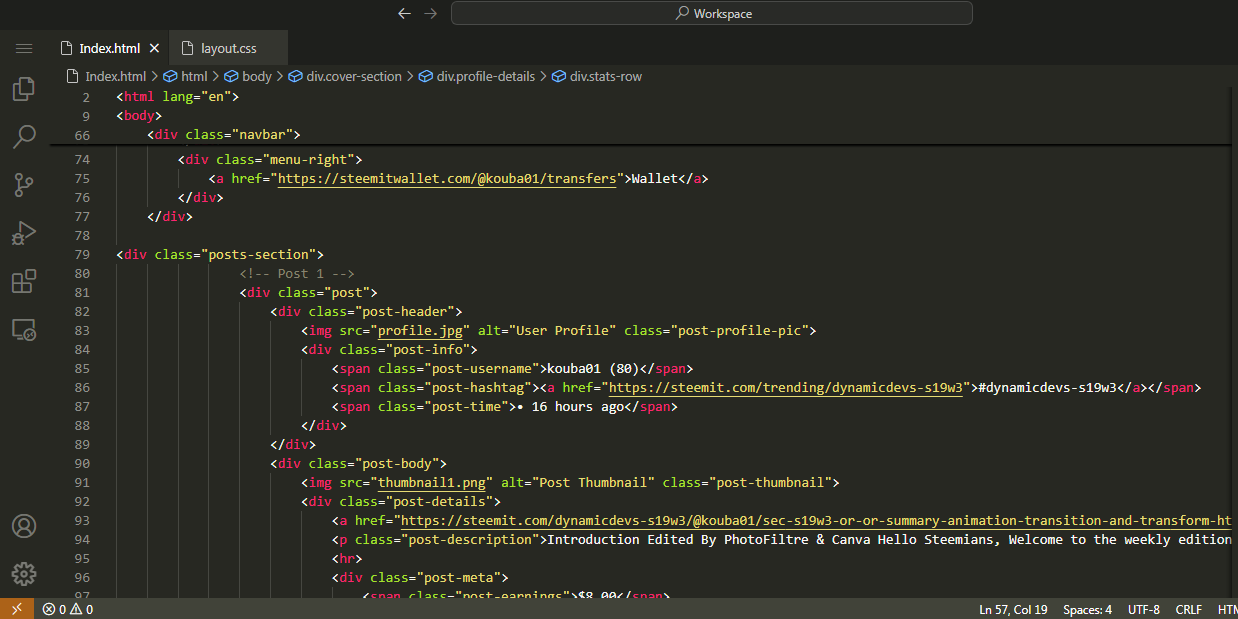Open errors and warnings problems indicator
Image resolution: width=1238 pixels, height=619 pixels.
(x=68, y=609)
